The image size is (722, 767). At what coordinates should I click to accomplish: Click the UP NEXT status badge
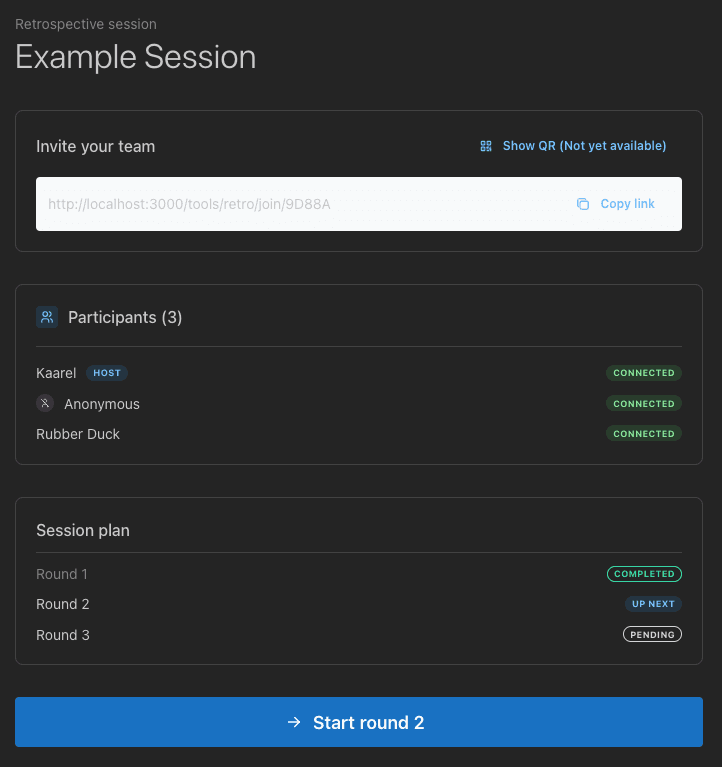click(x=653, y=604)
